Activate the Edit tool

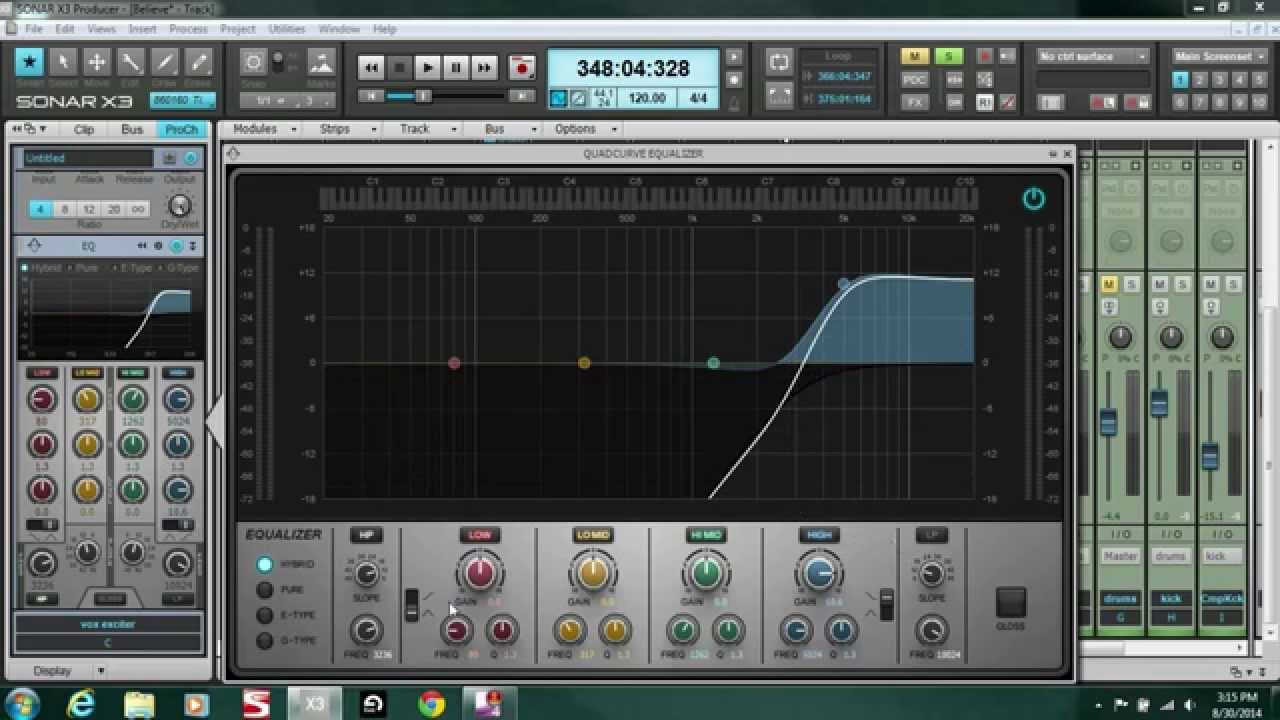click(131, 63)
